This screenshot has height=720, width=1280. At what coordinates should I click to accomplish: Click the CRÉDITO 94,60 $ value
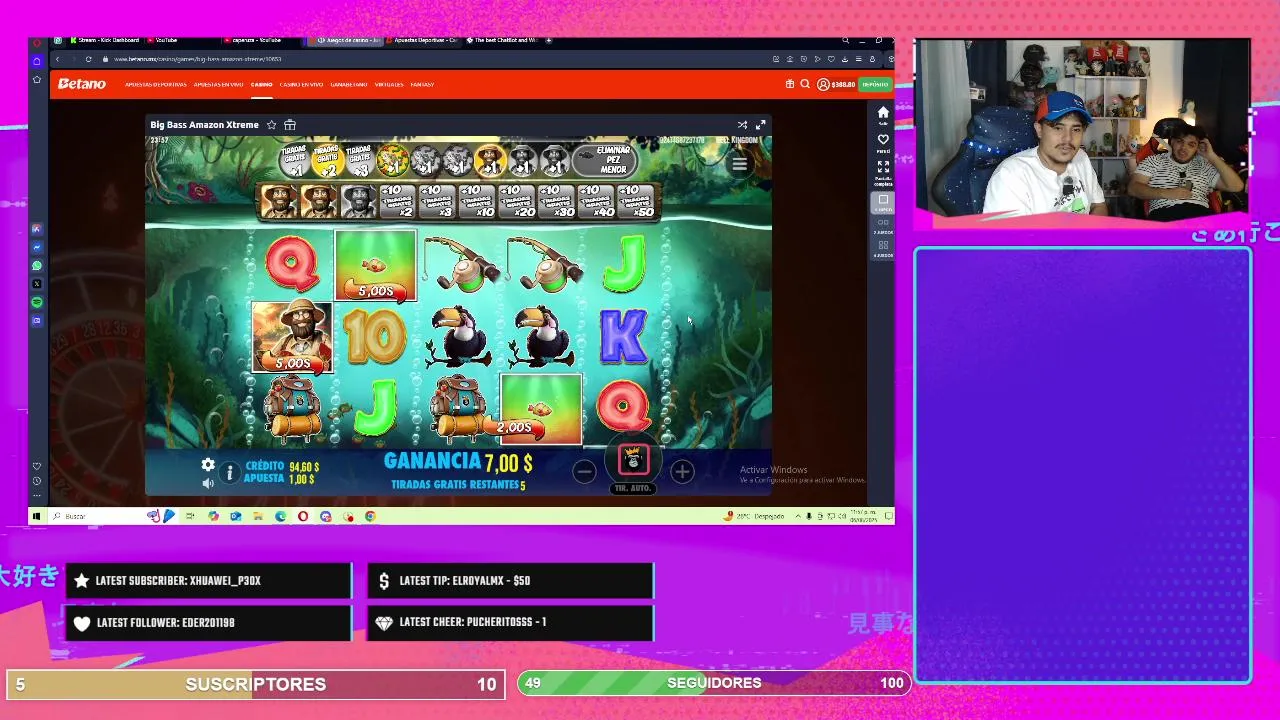point(304,467)
